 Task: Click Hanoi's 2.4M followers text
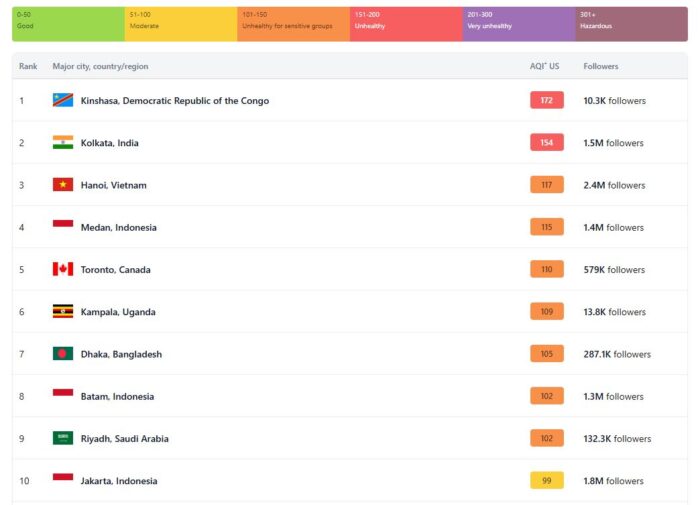tap(614, 185)
